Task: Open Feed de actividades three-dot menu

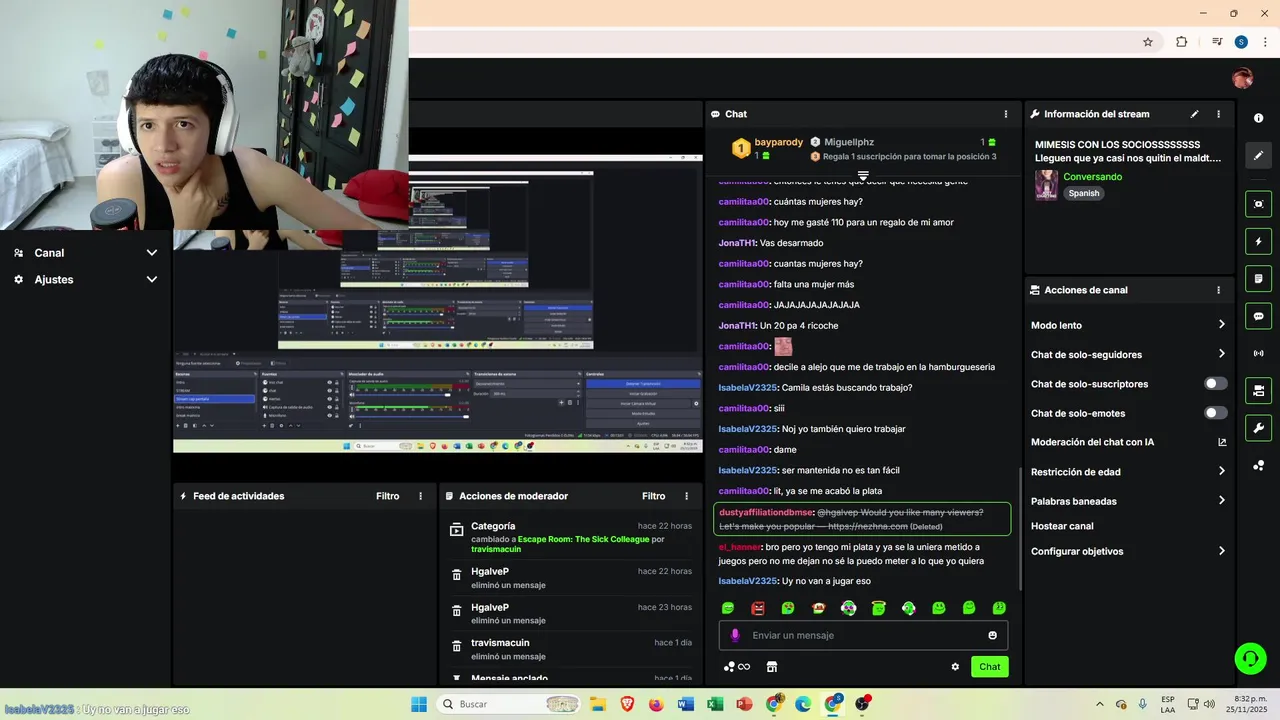Action: [420, 496]
